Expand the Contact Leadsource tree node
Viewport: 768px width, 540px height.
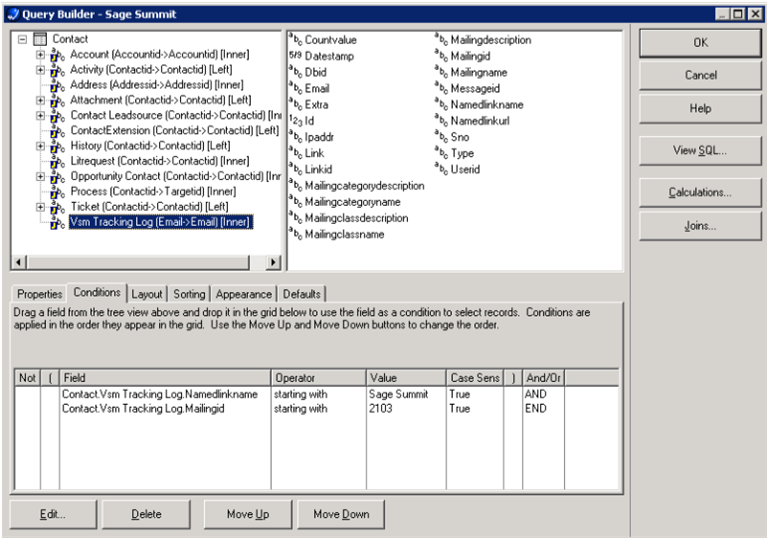40,116
